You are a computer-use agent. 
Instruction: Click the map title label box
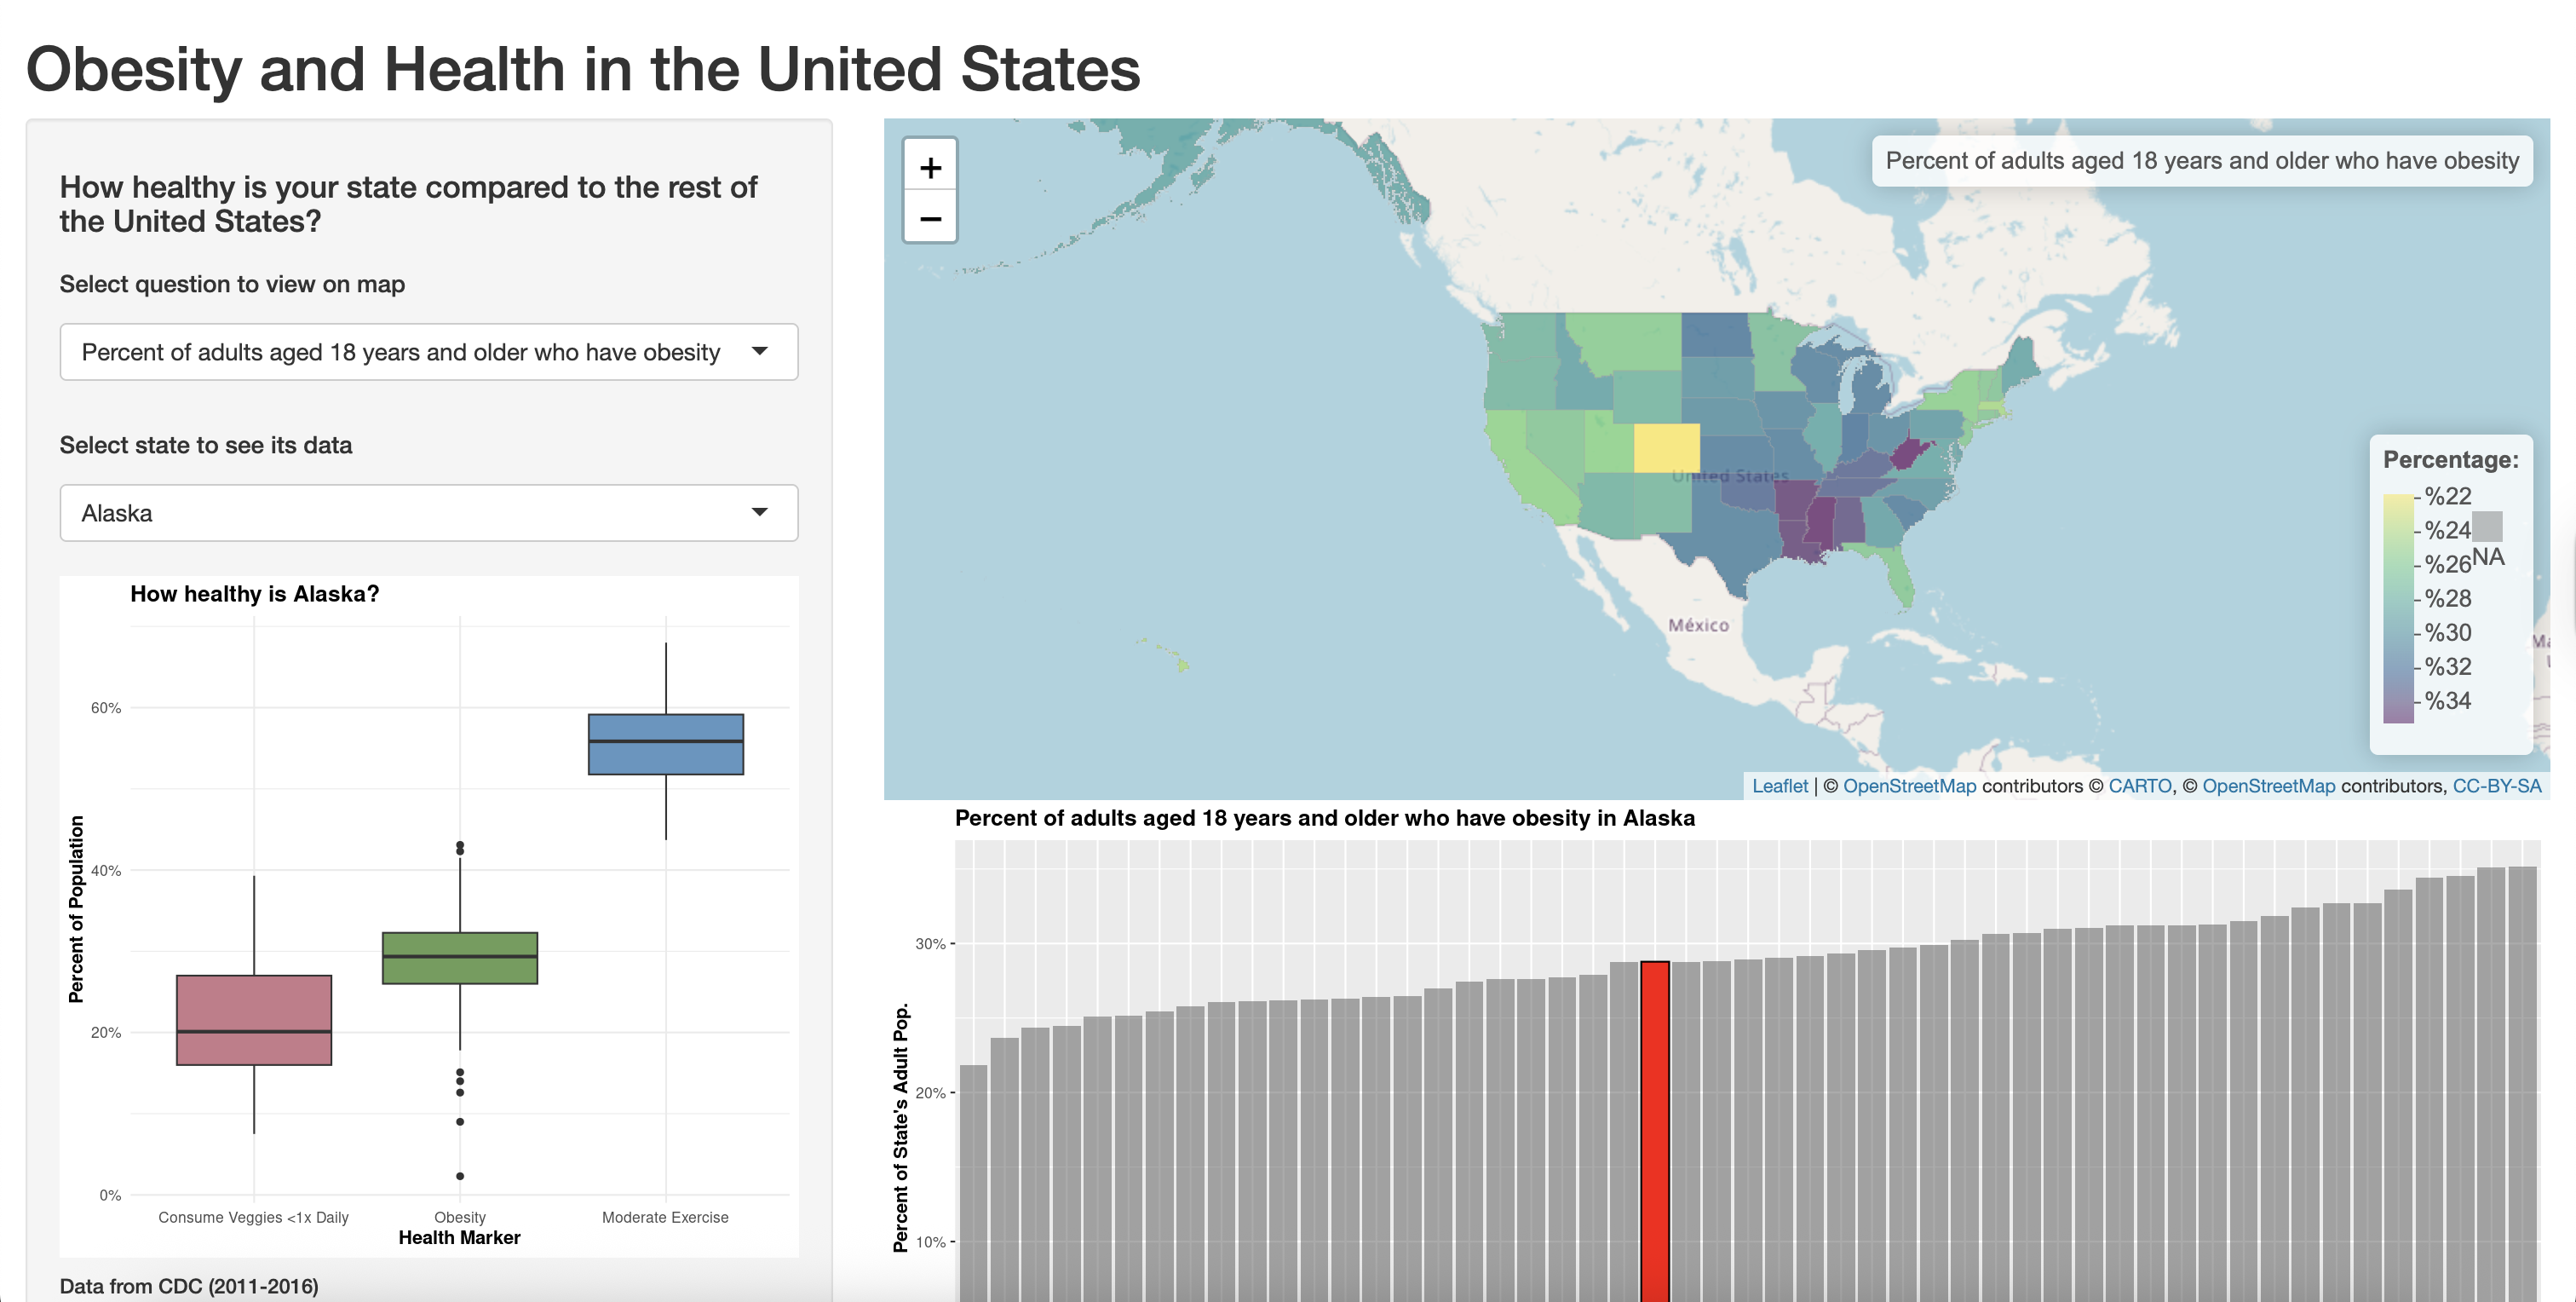coord(2201,161)
